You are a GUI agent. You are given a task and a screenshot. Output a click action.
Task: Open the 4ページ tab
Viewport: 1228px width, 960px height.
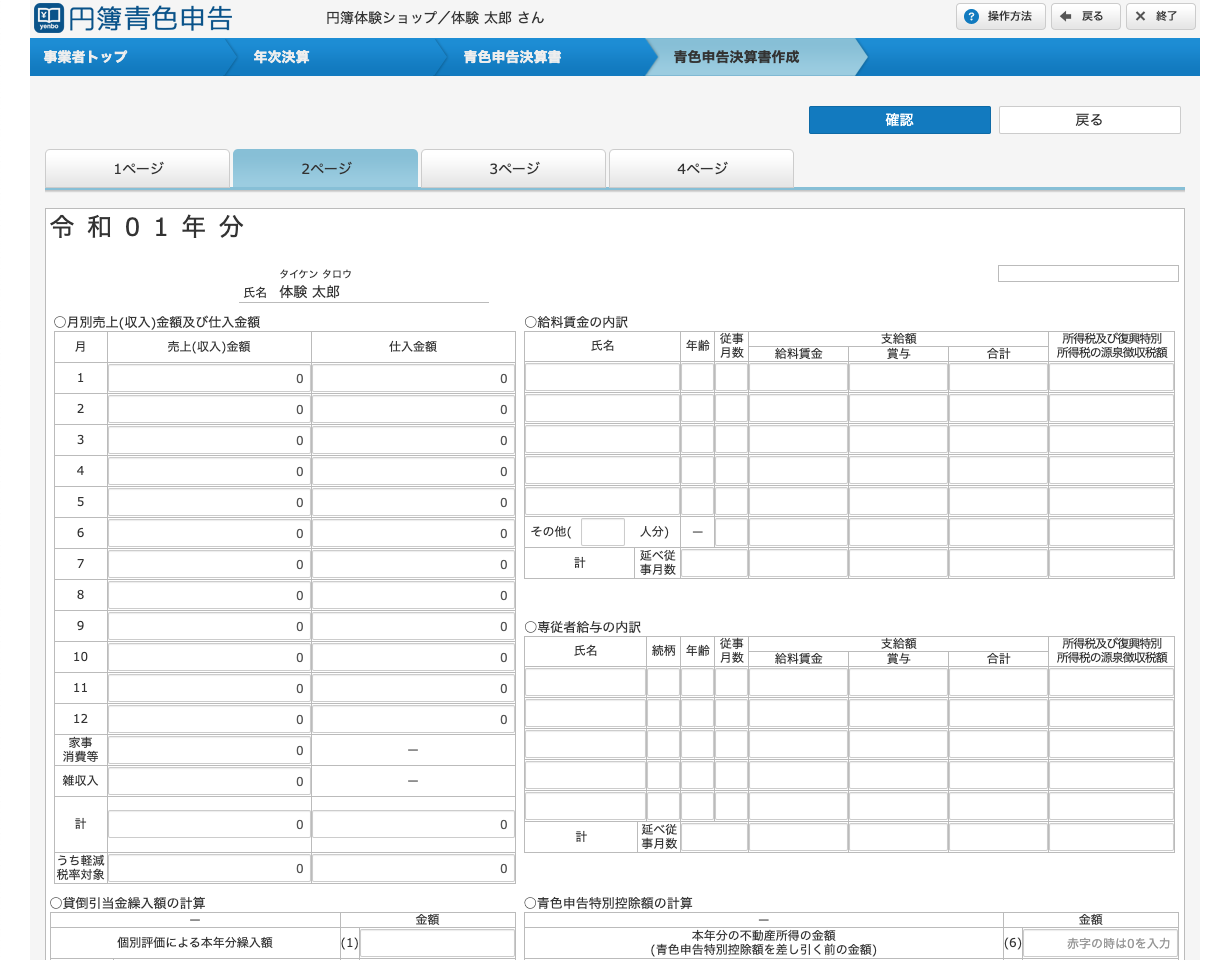[x=701, y=169]
